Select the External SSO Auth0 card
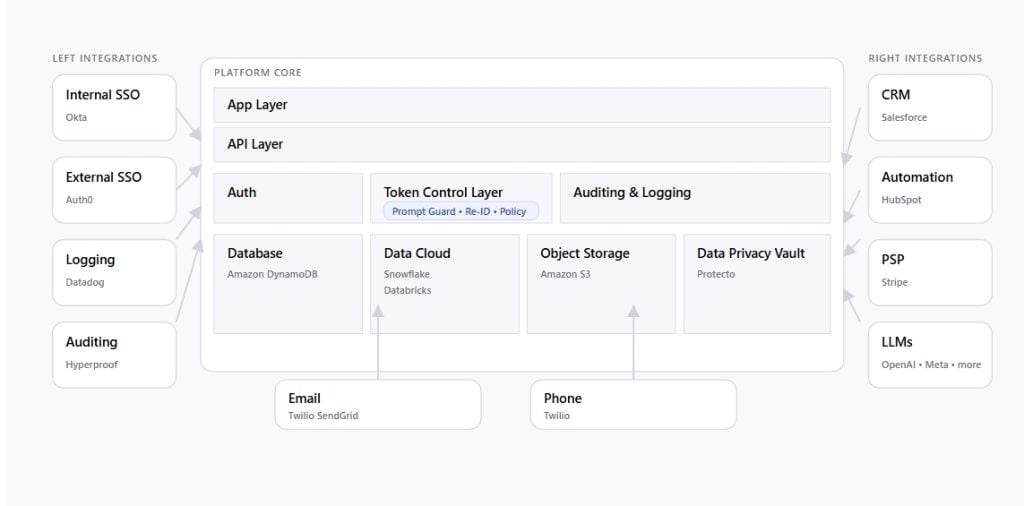 [x=114, y=188]
